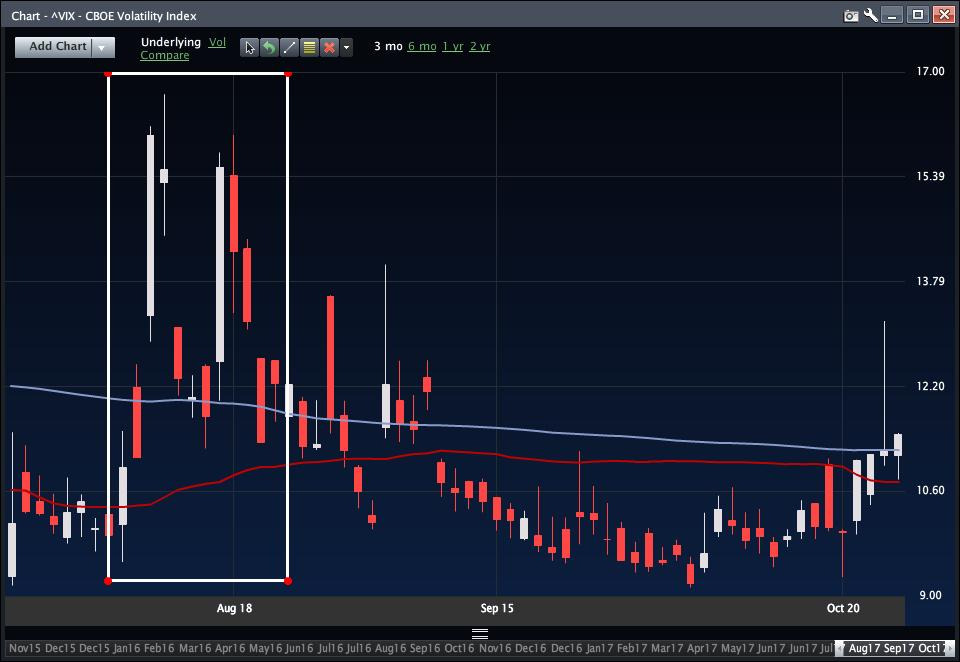Click the 12.20 price axis label
Image resolution: width=960 pixels, height=662 pixels.
tap(930, 386)
